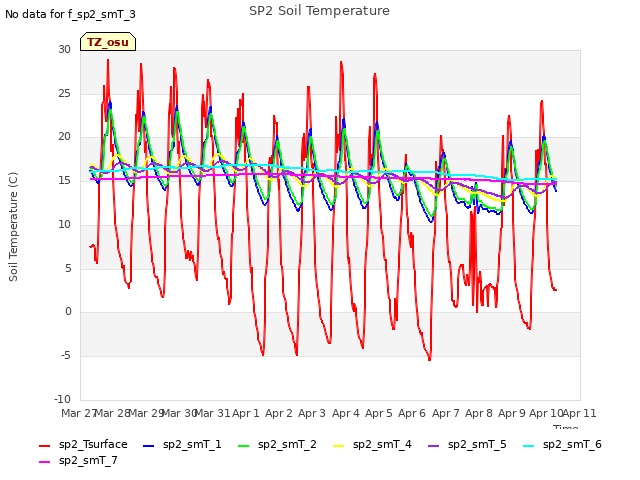The height and width of the screenshot is (480, 640).
Task: Click the Apr 3 x-axis tick label
Action: [x=312, y=413]
